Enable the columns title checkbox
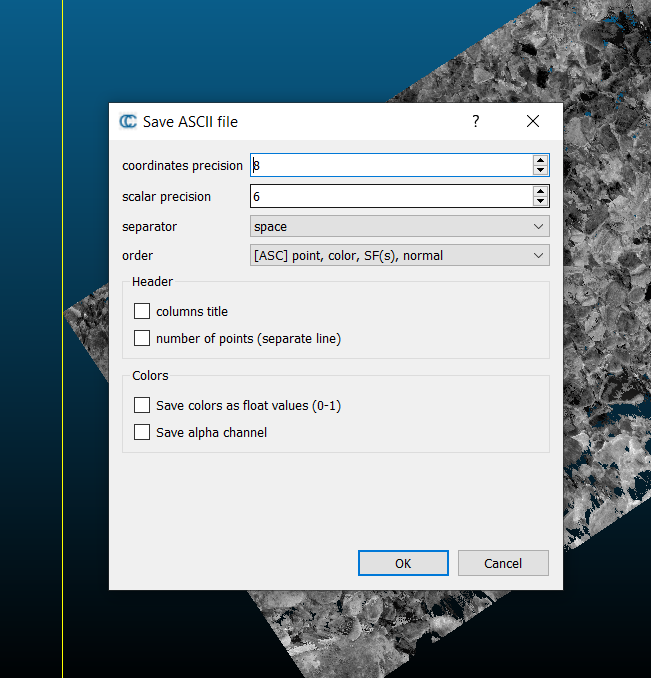This screenshot has height=678, width=651. coord(142,311)
